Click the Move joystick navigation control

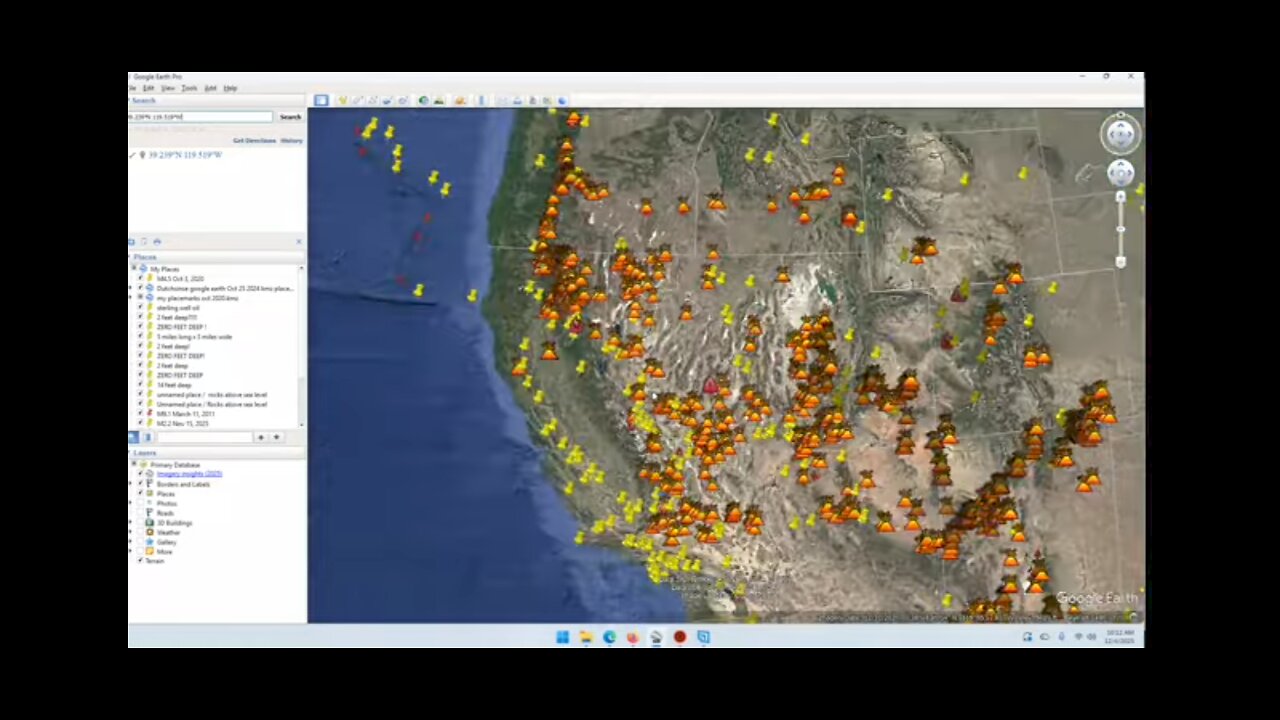click(1120, 173)
